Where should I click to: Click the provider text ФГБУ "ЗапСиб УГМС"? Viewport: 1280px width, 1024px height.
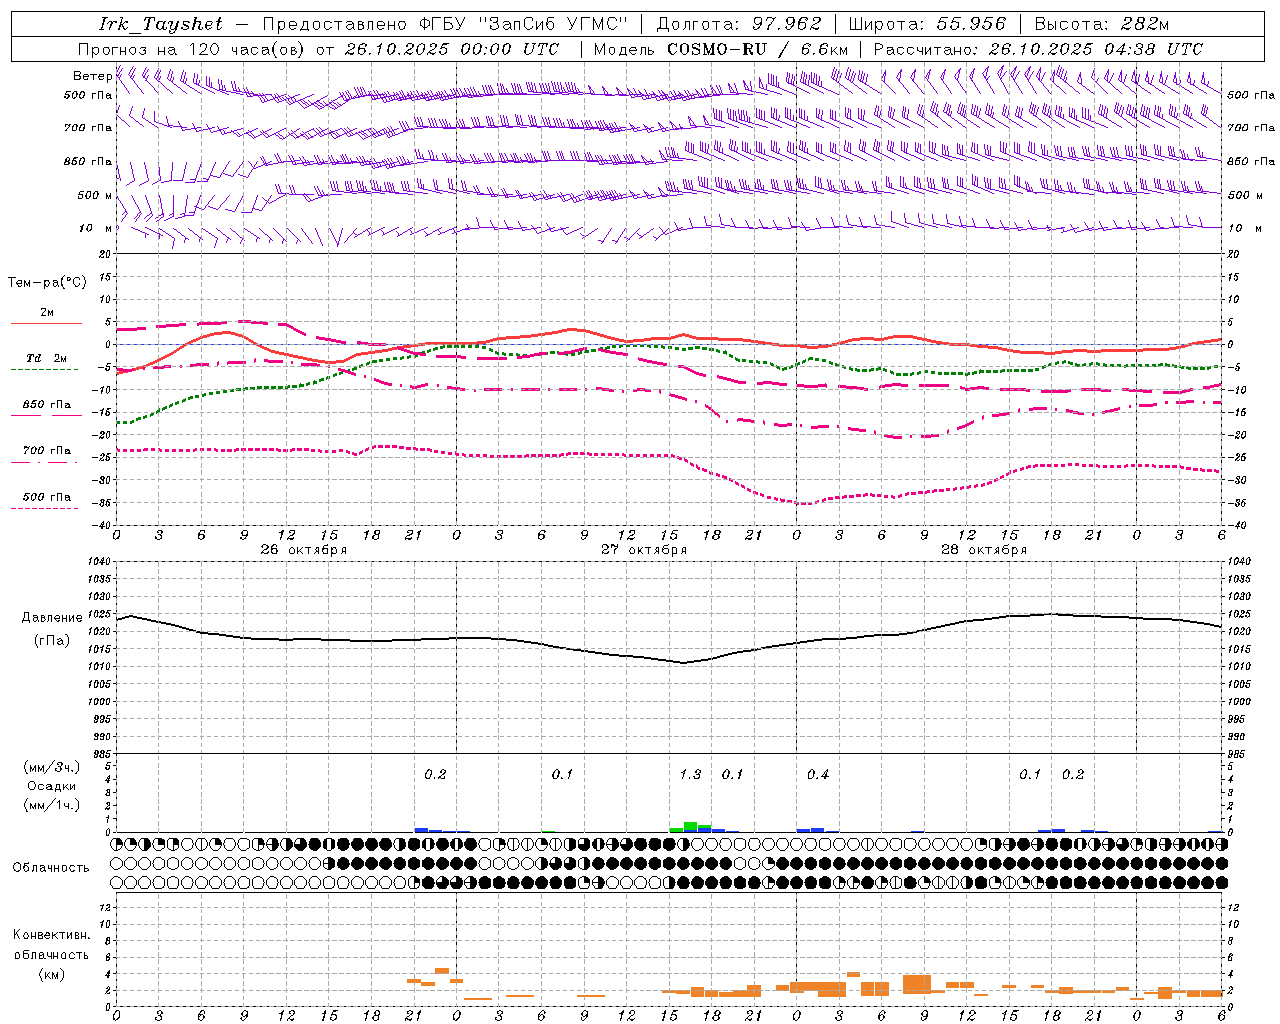526,24
